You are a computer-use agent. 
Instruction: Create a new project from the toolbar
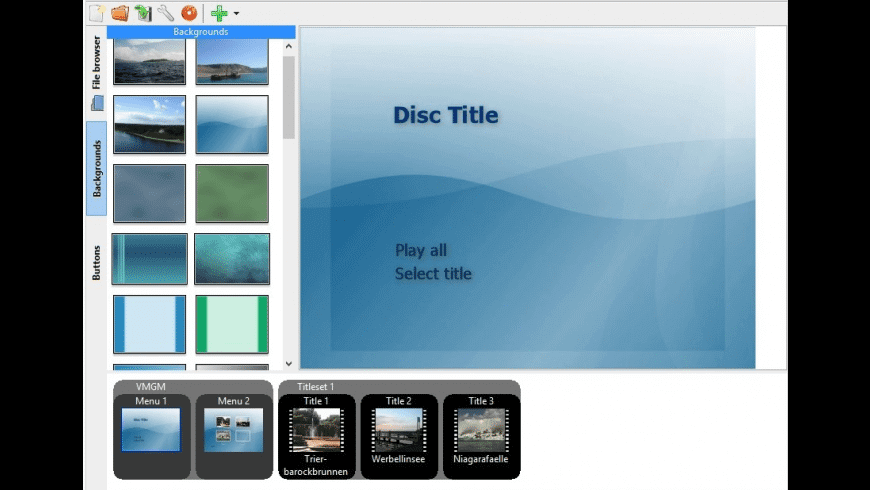pos(97,13)
